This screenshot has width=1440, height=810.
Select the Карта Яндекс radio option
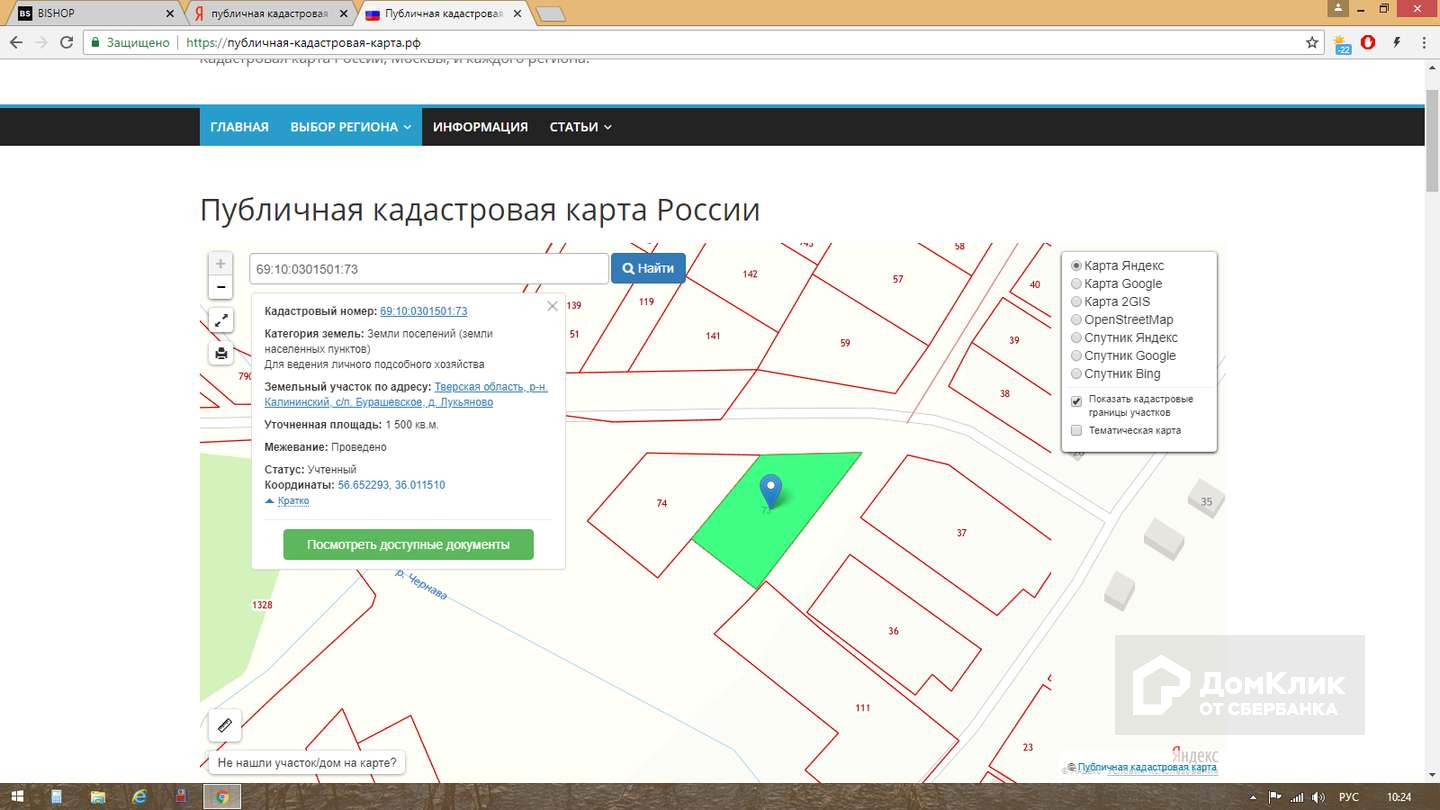1077,266
